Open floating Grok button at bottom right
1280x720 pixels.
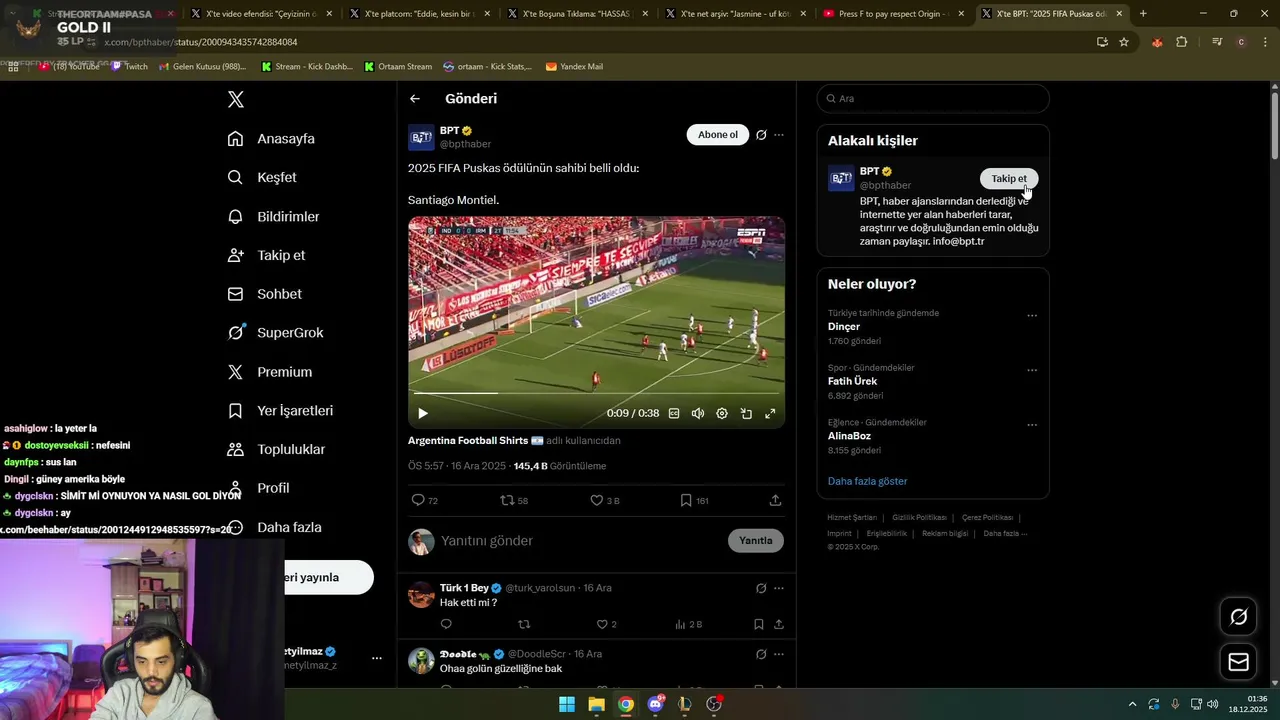1238,617
